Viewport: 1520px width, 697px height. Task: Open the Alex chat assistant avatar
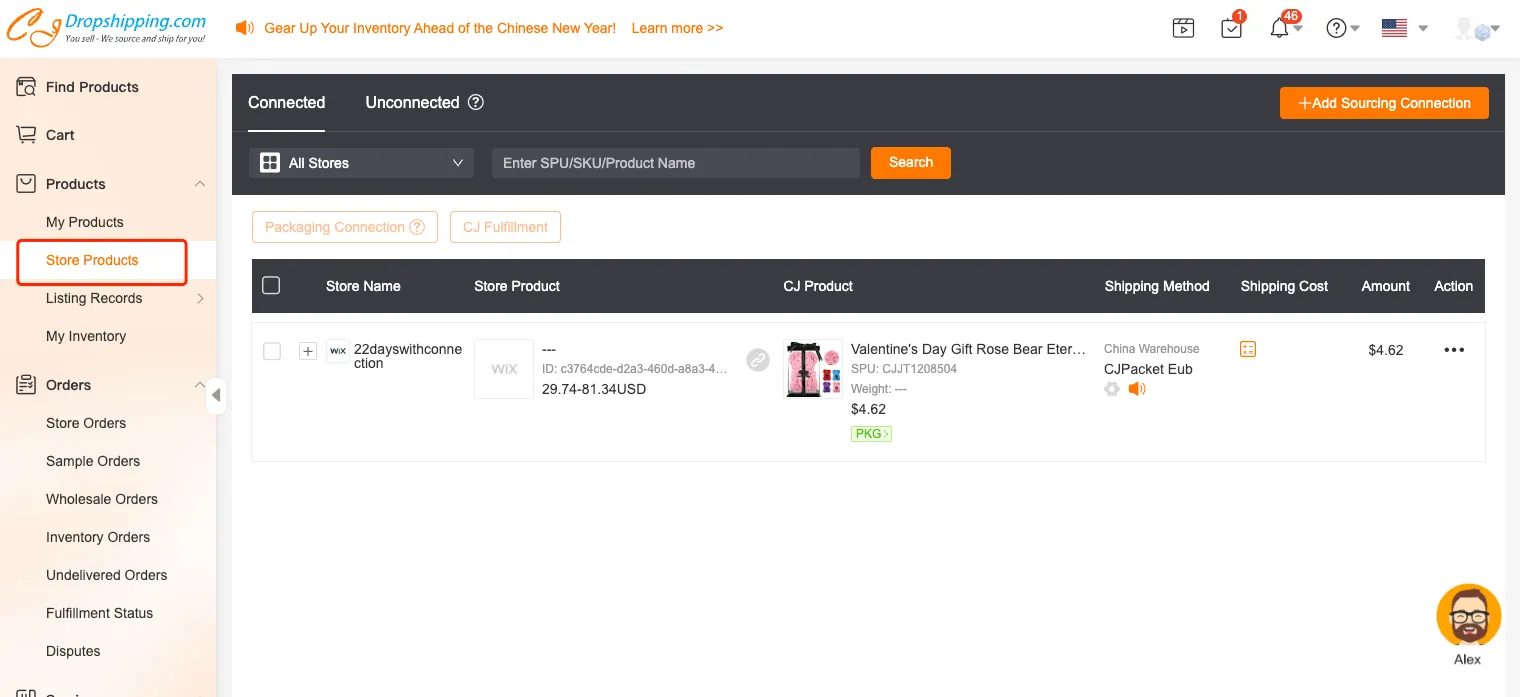[1468, 616]
